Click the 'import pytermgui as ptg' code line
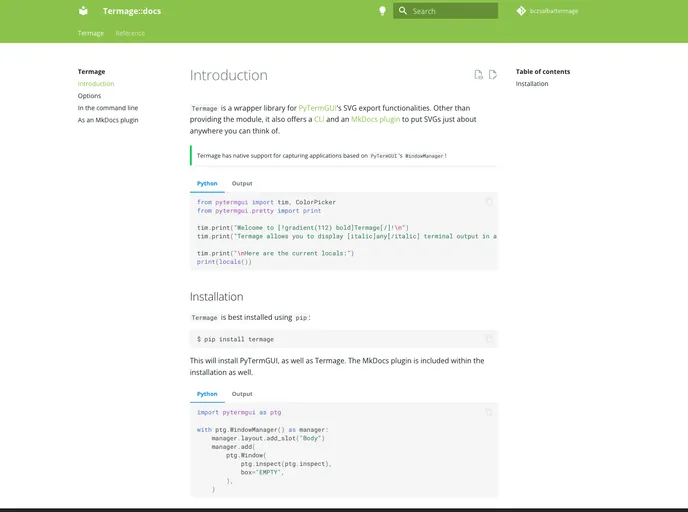 [x=239, y=412]
